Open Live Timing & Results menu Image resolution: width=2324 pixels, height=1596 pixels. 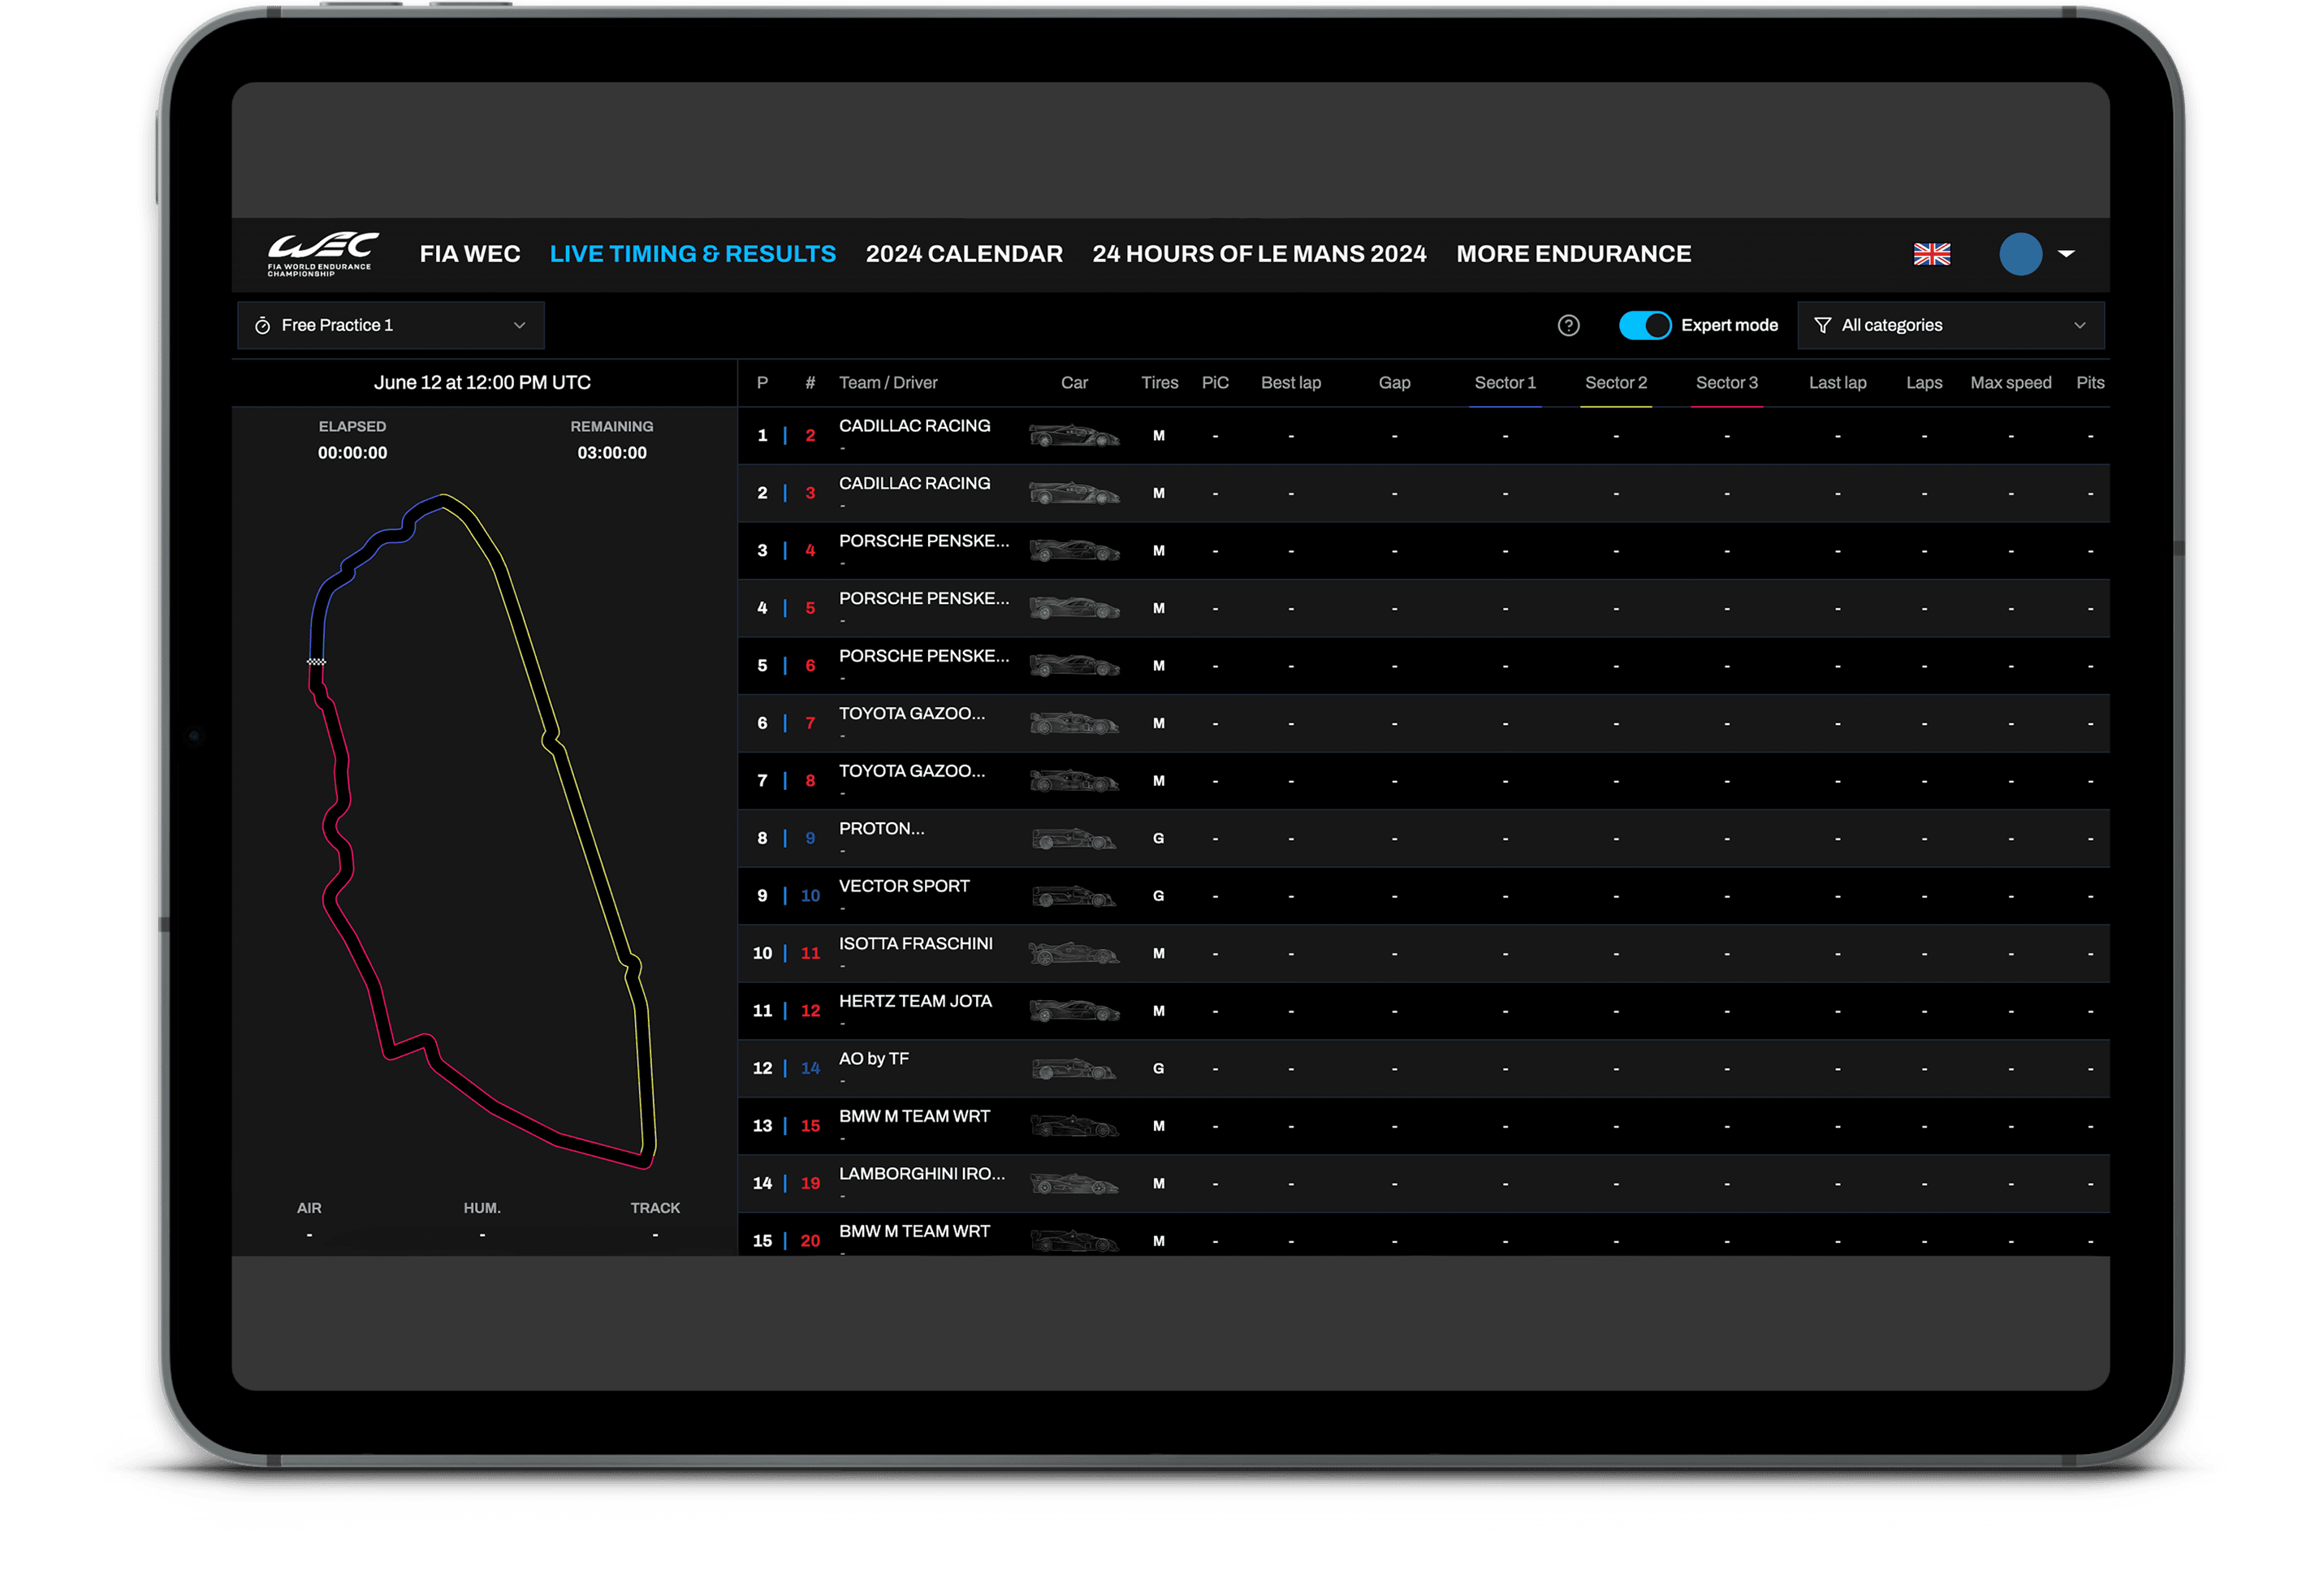click(x=692, y=254)
